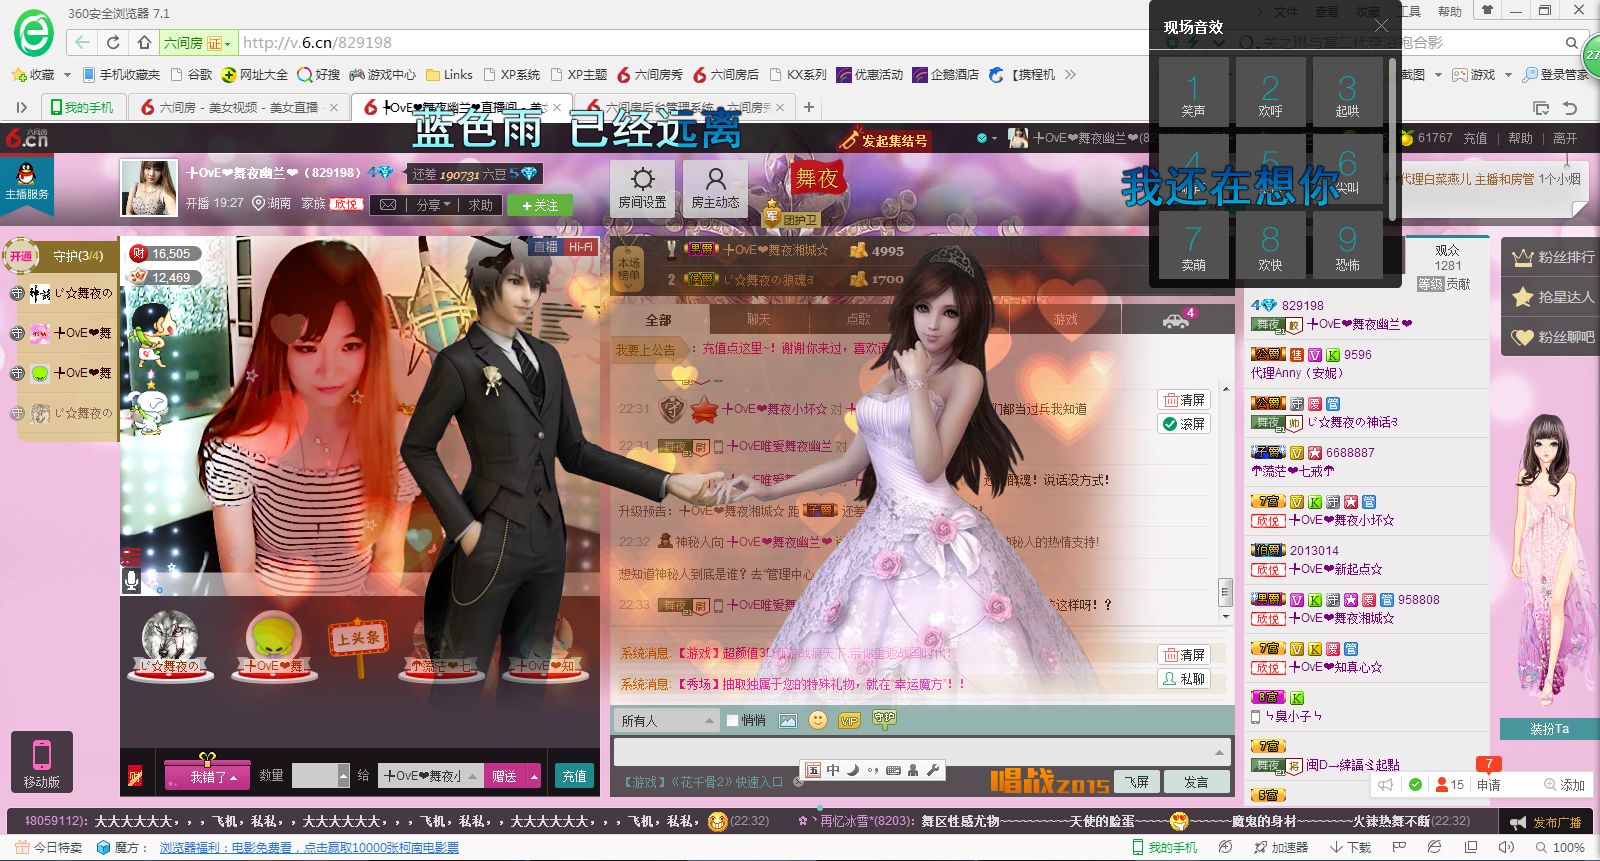
Task: Play sound effect 8 欢快
Action: [1270, 247]
